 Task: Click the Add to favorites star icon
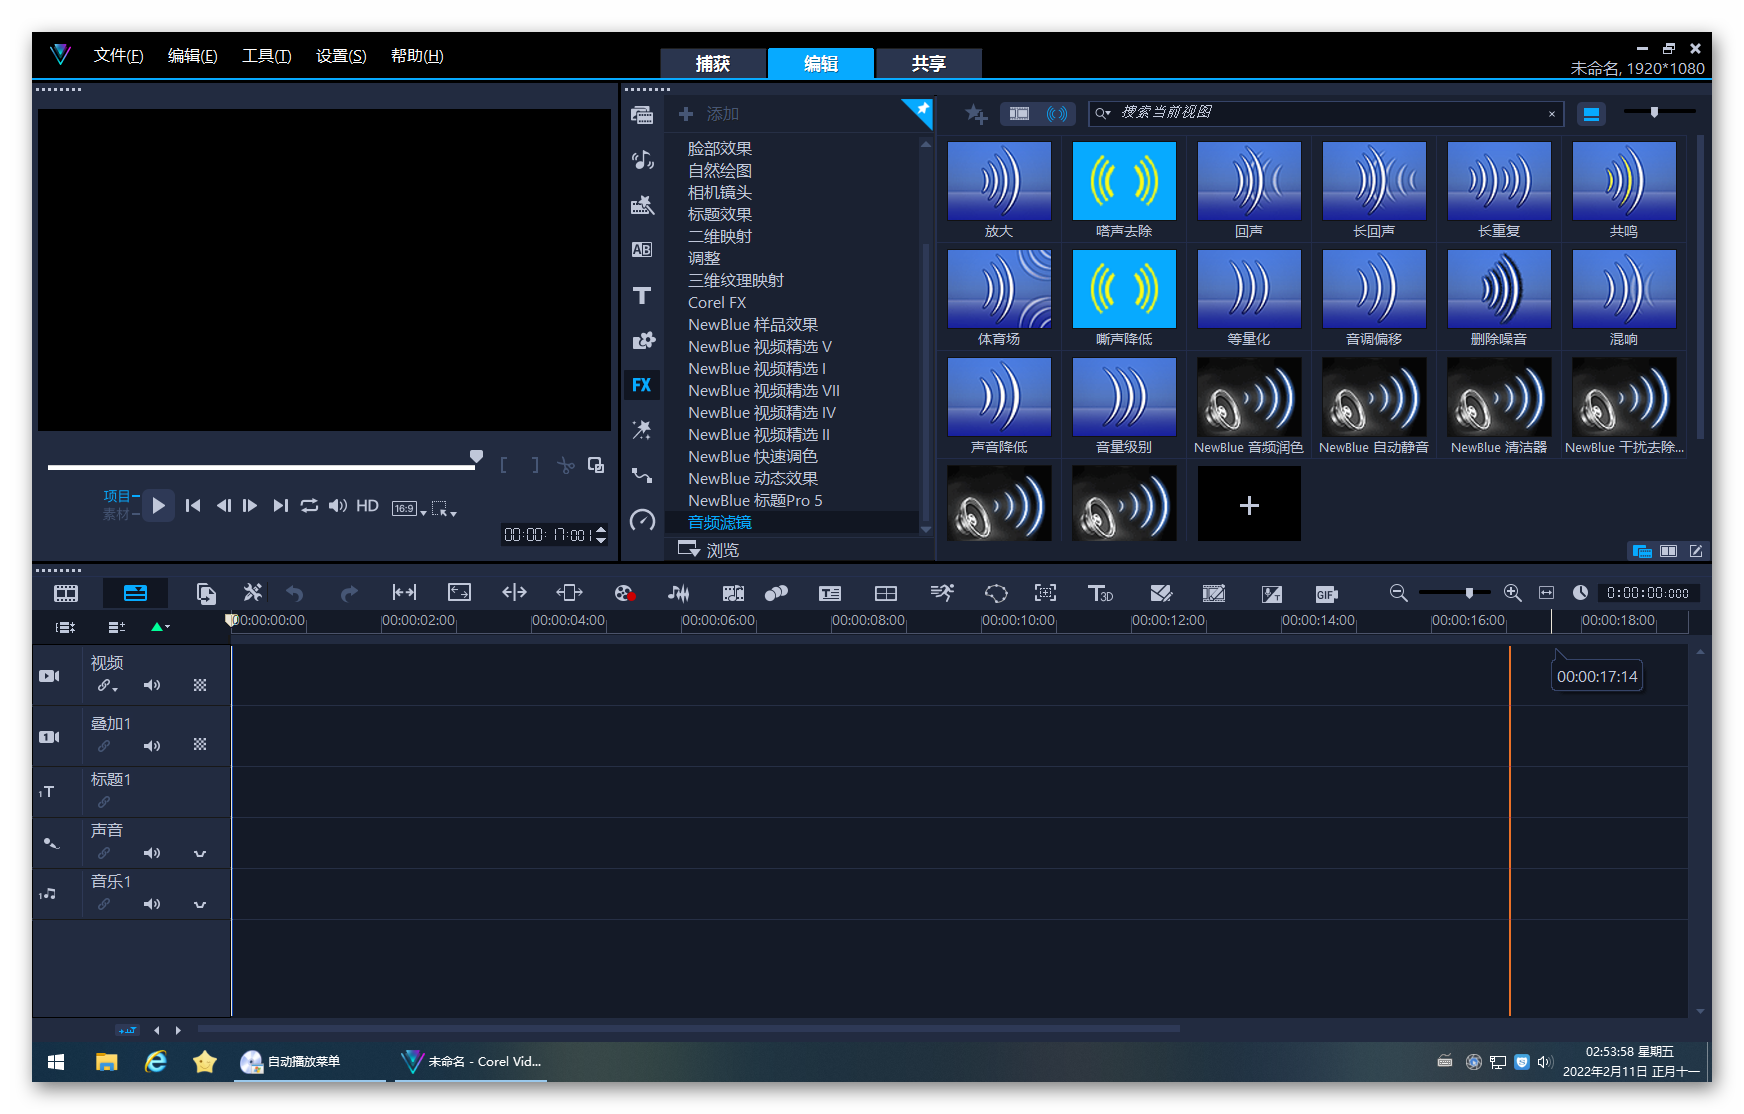point(976,115)
